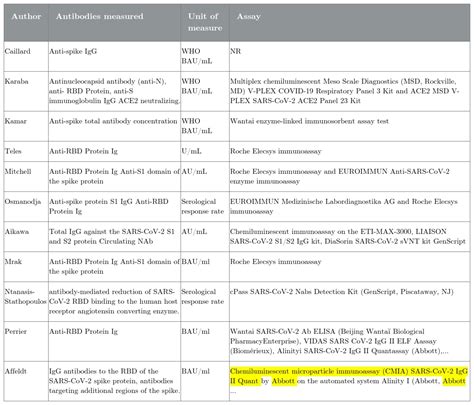Click 'Anti-spike total antibody concentration' cell

tap(114, 126)
